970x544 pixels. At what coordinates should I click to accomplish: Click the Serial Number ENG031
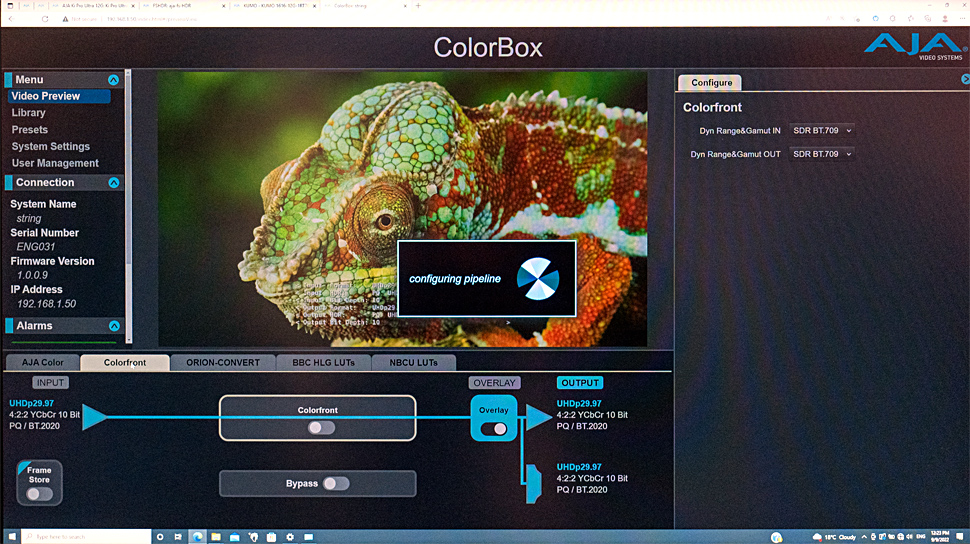coord(36,246)
